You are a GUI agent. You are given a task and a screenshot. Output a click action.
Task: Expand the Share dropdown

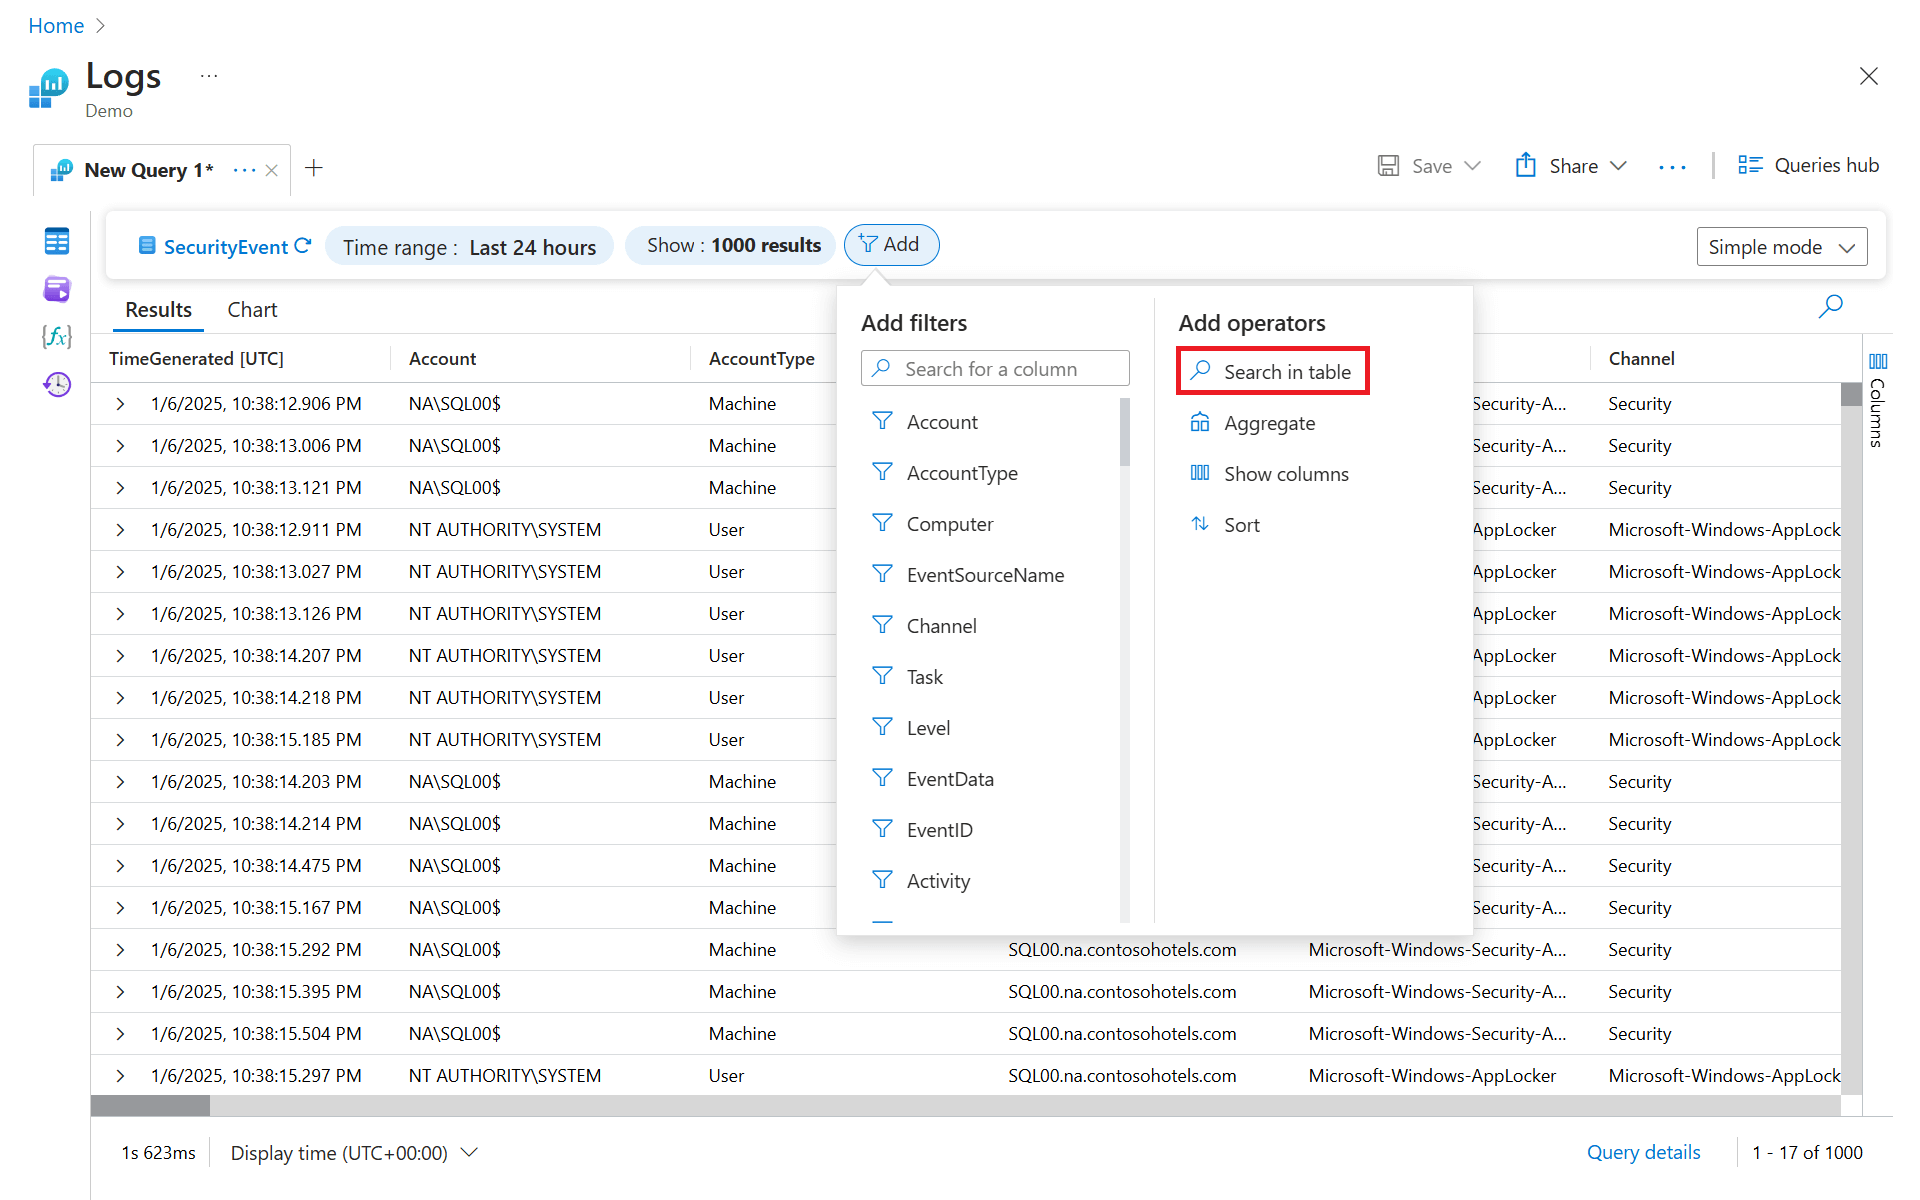[1572, 166]
